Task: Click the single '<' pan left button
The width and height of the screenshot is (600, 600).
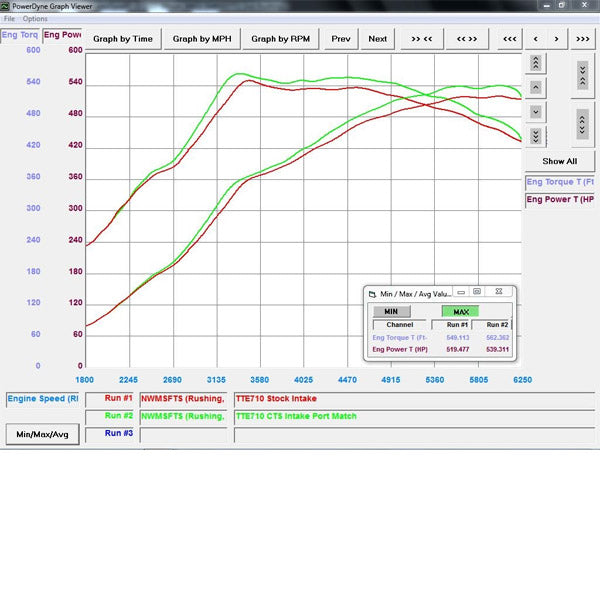Action: (x=536, y=39)
